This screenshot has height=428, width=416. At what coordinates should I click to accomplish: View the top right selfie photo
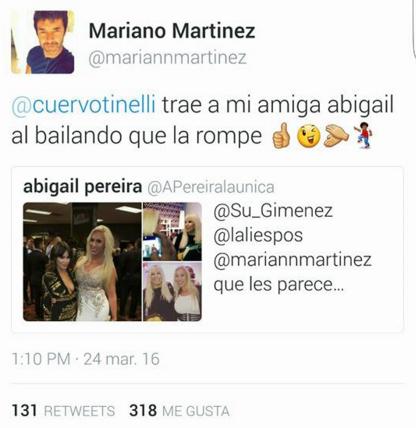click(172, 232)
